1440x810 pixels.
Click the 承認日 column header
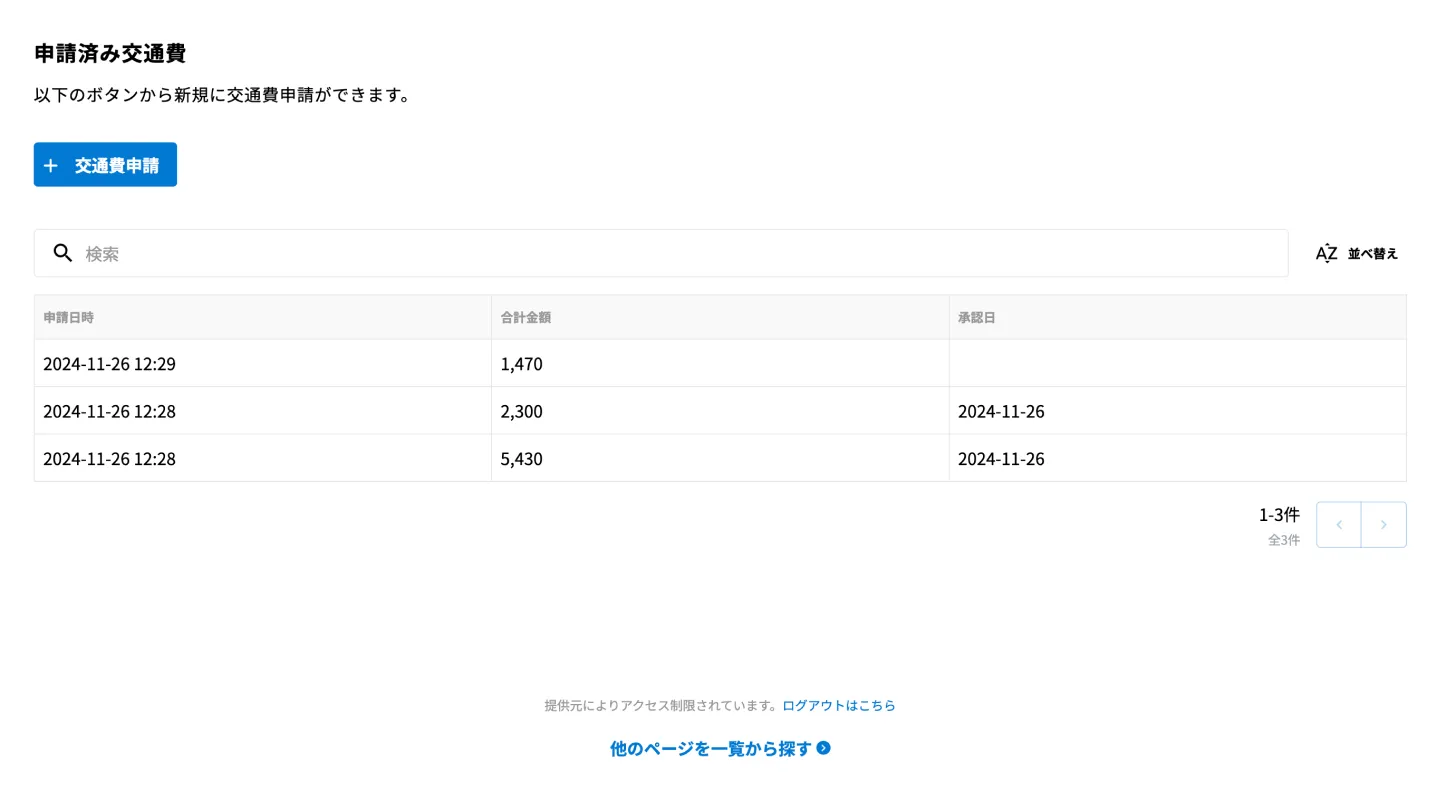976,318
